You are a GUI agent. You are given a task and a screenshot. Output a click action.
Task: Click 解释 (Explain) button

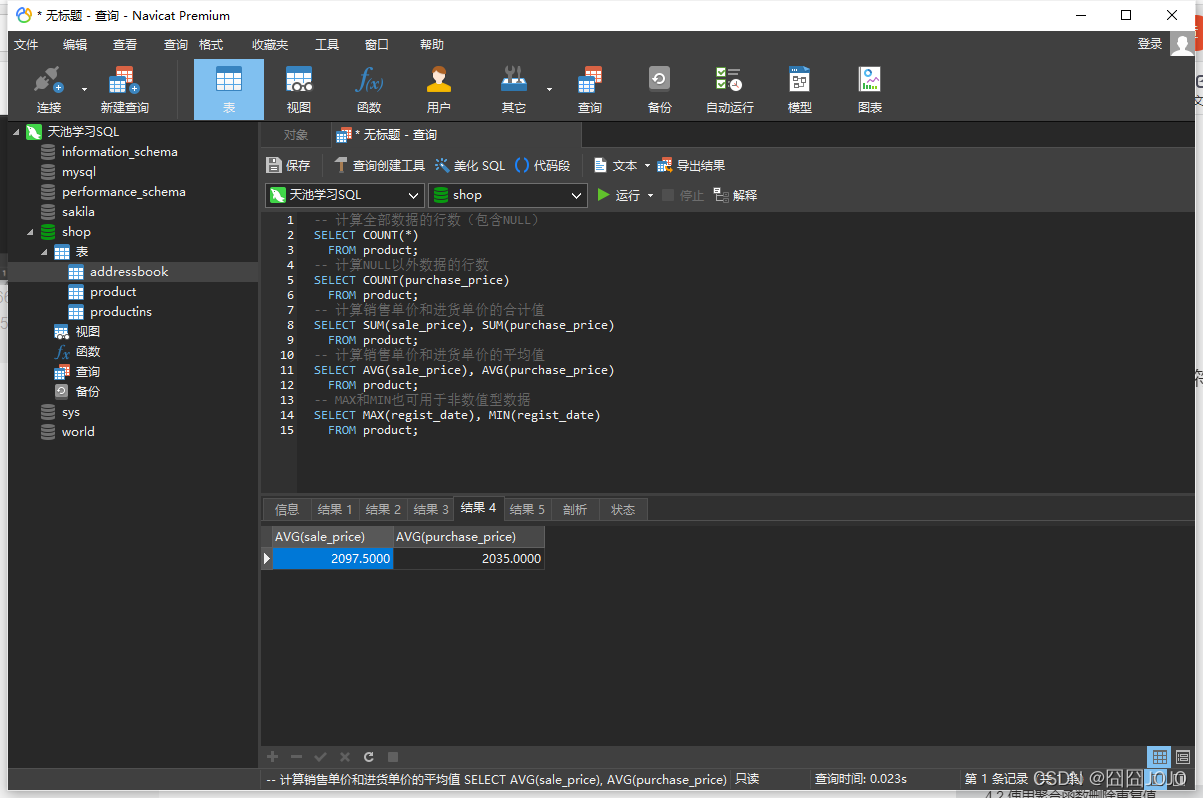[735, 196]
